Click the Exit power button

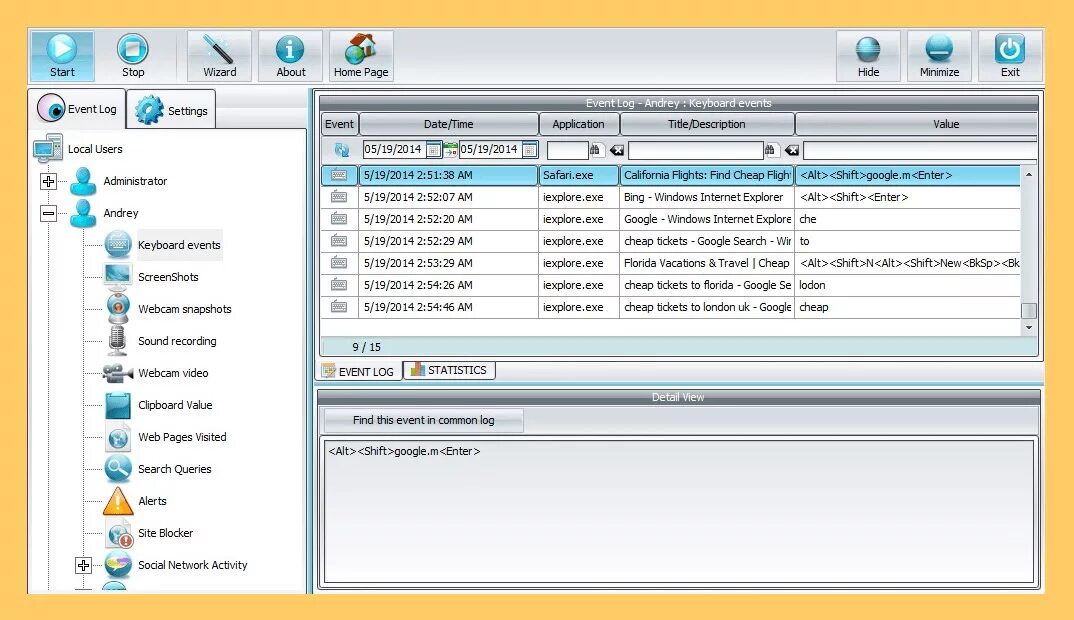(1010, 56)
